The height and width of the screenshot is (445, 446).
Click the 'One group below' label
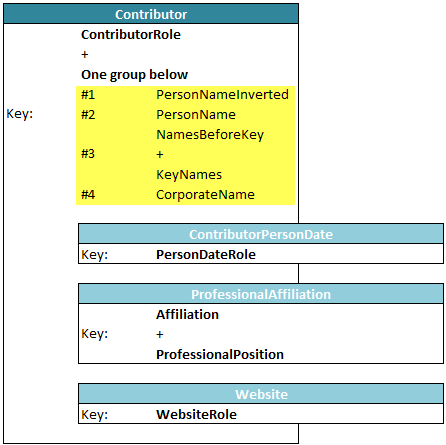pyautogui.click(x=135, y=75)
